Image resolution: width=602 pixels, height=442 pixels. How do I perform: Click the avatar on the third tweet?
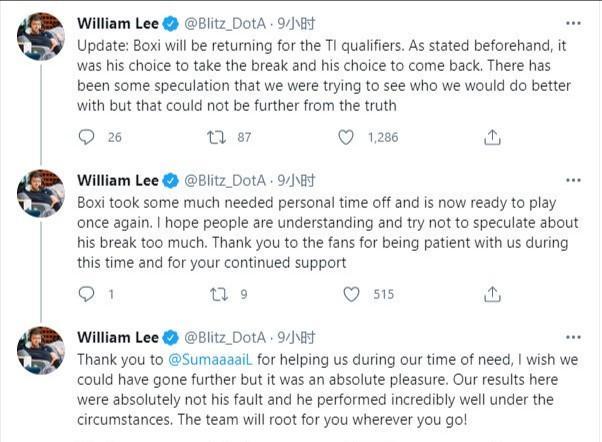click(x=42, y=352)
